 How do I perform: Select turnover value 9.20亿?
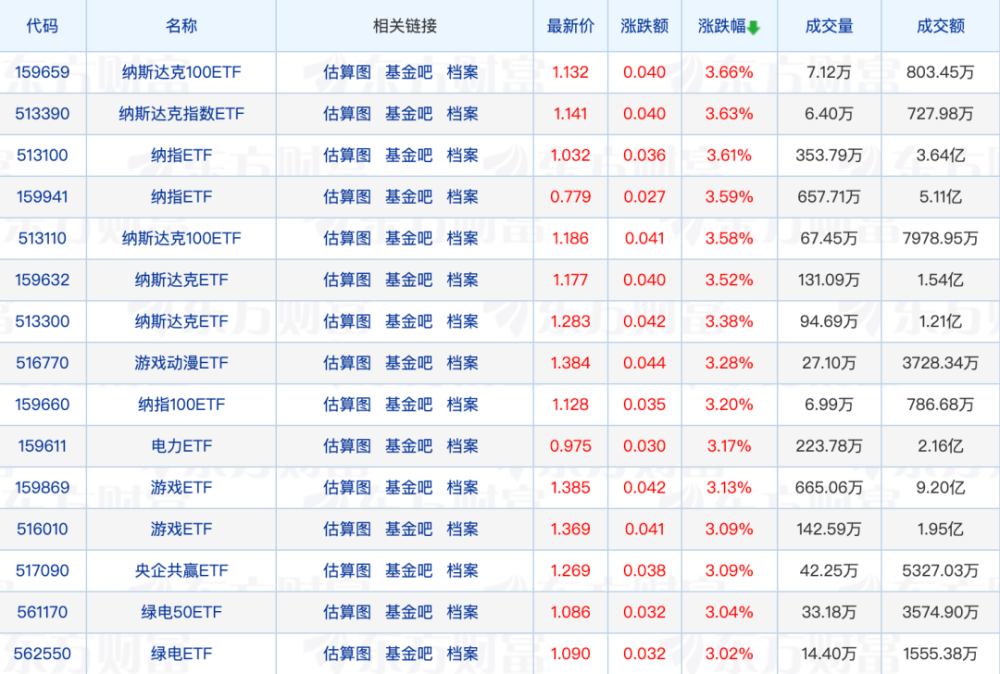point(940,487)
